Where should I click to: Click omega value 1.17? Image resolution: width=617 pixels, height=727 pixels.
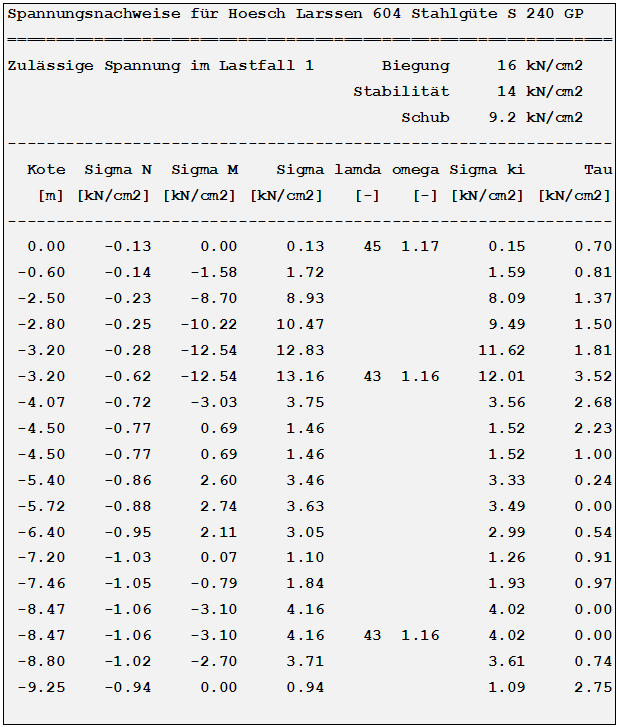[420, 246]
